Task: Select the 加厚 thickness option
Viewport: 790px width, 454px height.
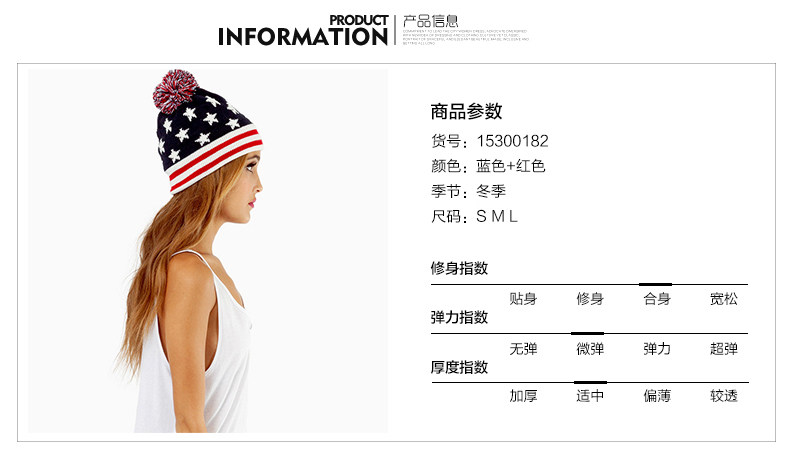Action: [523, 396]
